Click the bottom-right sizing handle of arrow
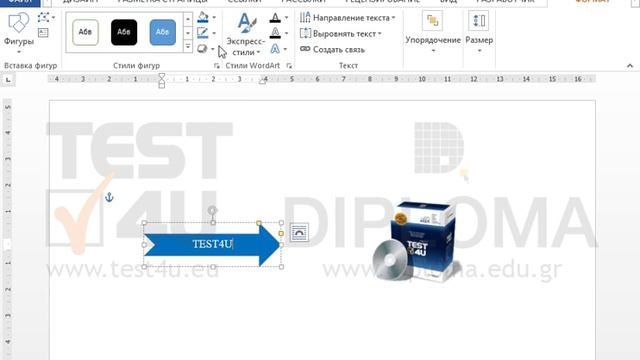 click(281, 267)
